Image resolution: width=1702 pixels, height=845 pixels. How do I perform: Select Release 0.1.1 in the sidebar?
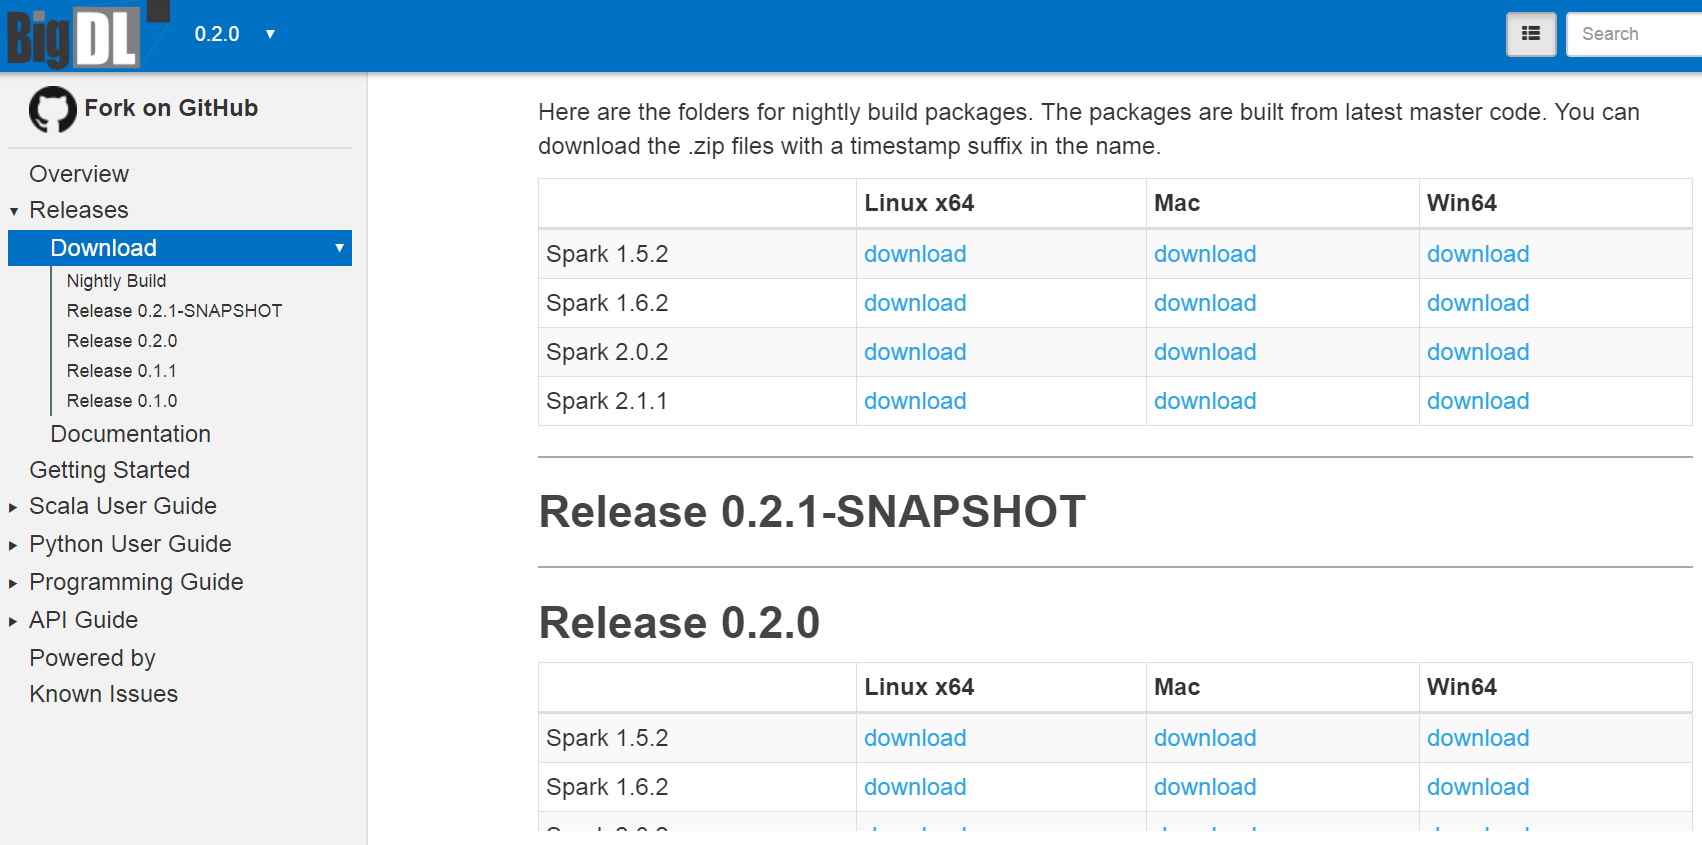pos(121,370)
